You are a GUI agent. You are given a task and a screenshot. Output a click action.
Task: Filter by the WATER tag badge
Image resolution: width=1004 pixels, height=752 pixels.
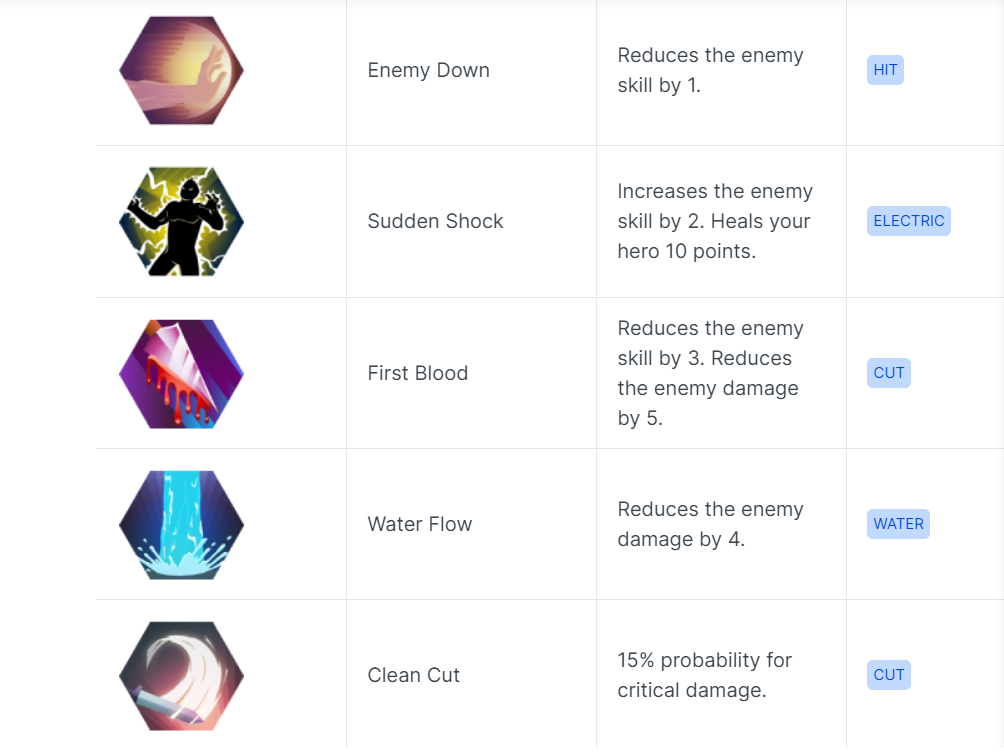(898, 524)
